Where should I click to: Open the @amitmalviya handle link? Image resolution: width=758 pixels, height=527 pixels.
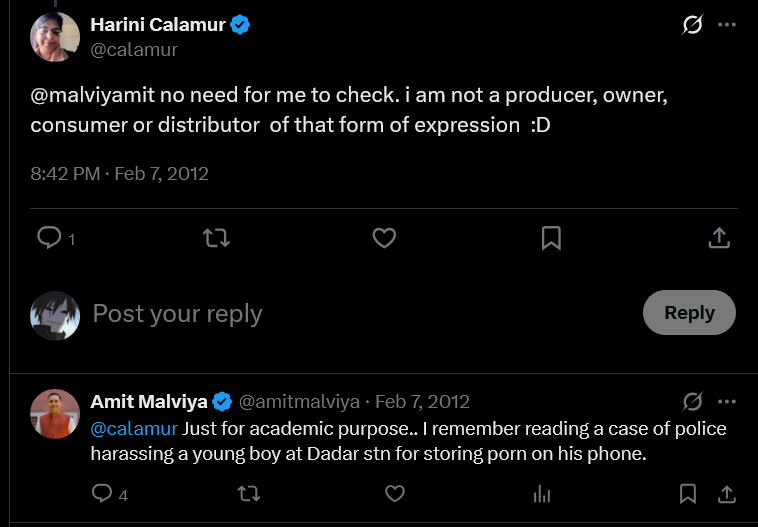(x=299, y=402)
